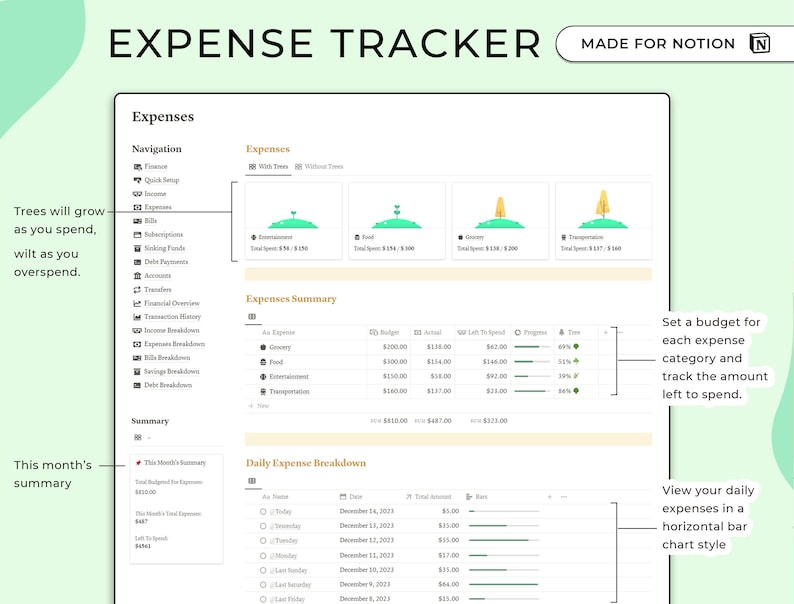Viewport: 794px width, 604px height.
Task: Click the Transfers arrows icon
Action: point(137,290)
